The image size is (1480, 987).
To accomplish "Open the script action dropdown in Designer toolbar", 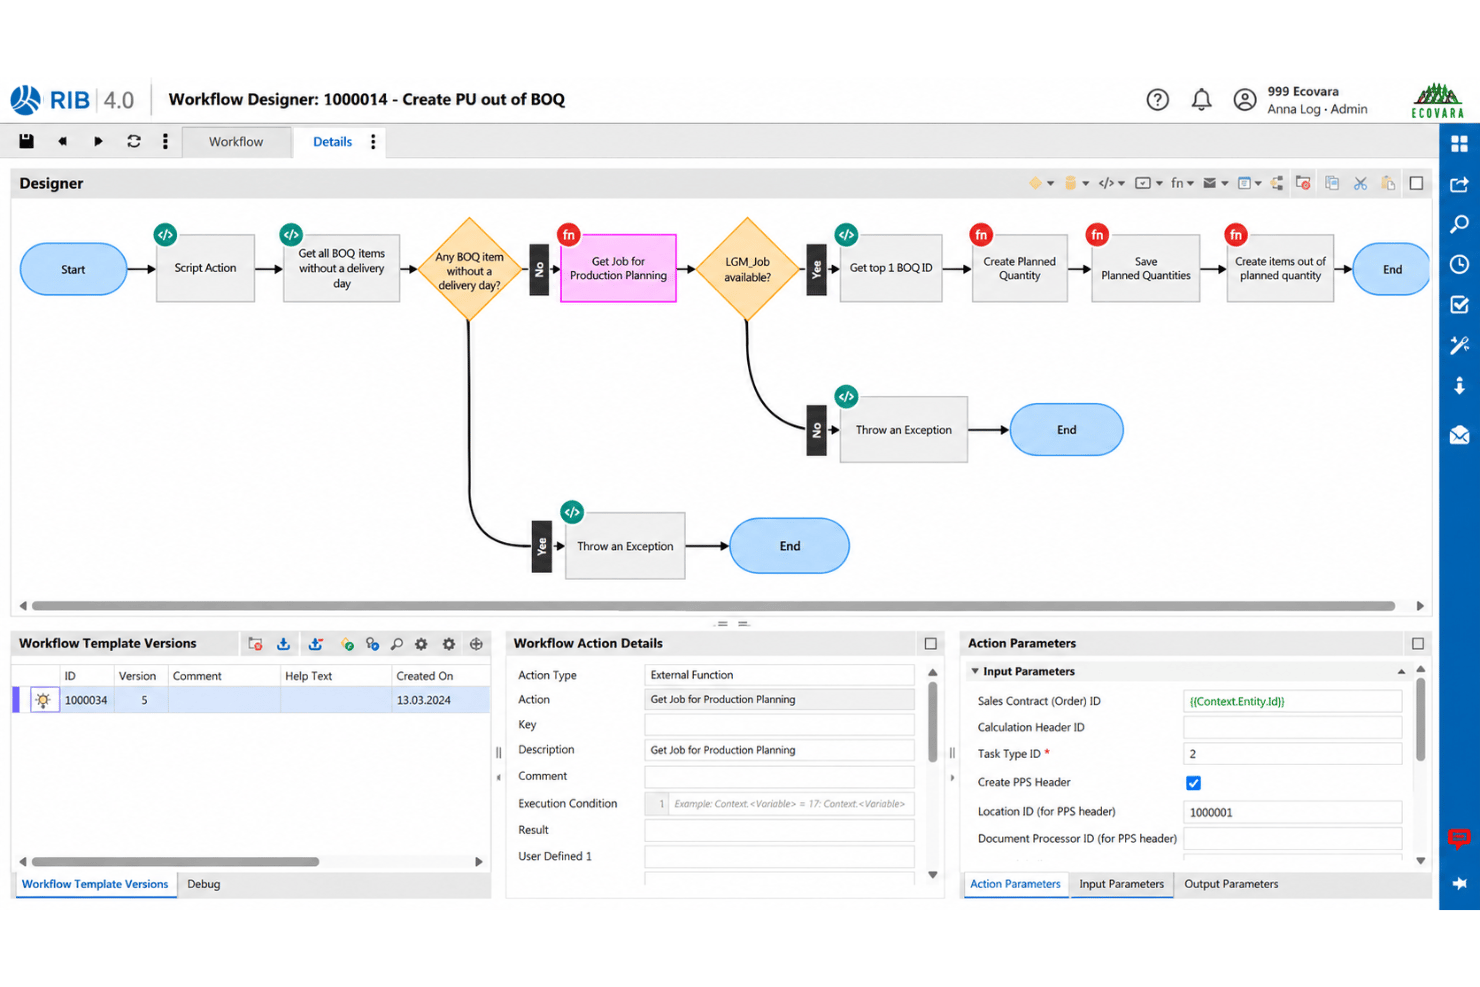I will pos(1112,183).
